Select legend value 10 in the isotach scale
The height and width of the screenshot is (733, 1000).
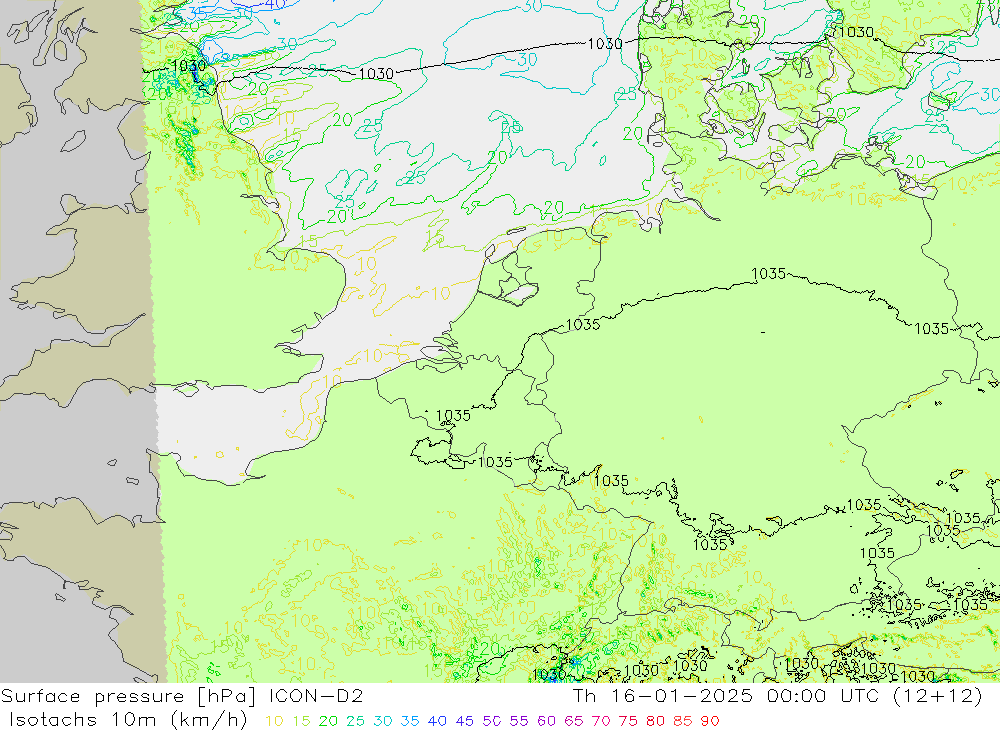tap(274, 721)
